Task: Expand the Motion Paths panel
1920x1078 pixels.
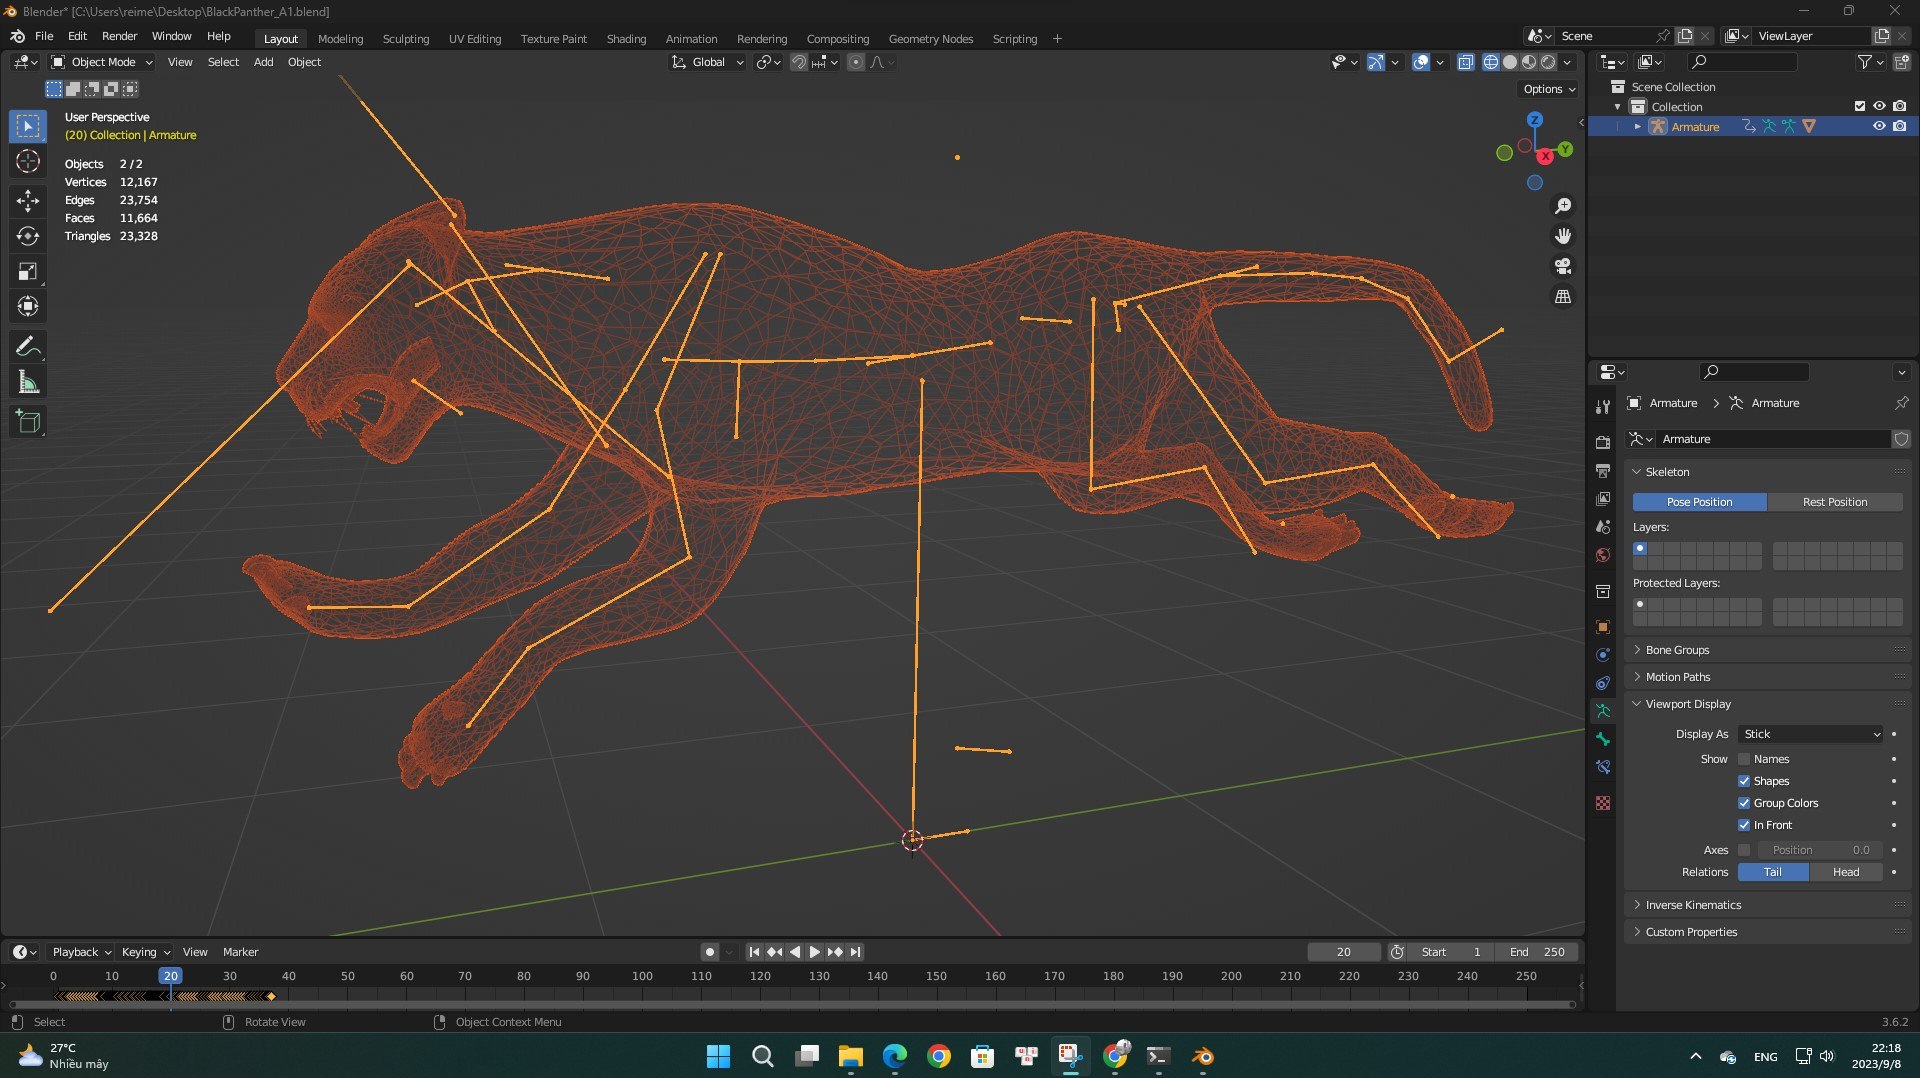Action: 1677,677
